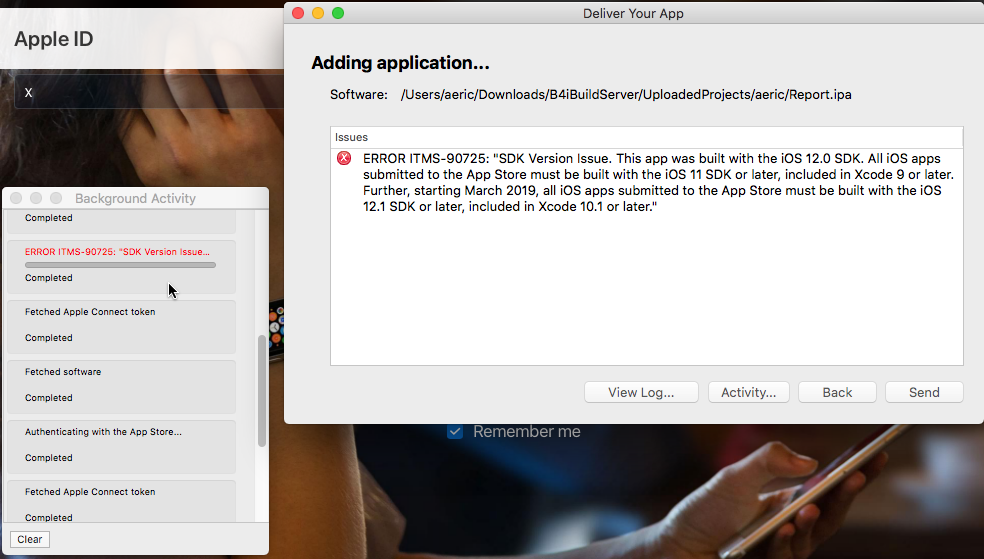The image size is (984, 559).
Task: Go Back in Deliver Your App dialog
Action: coord(837,392)
